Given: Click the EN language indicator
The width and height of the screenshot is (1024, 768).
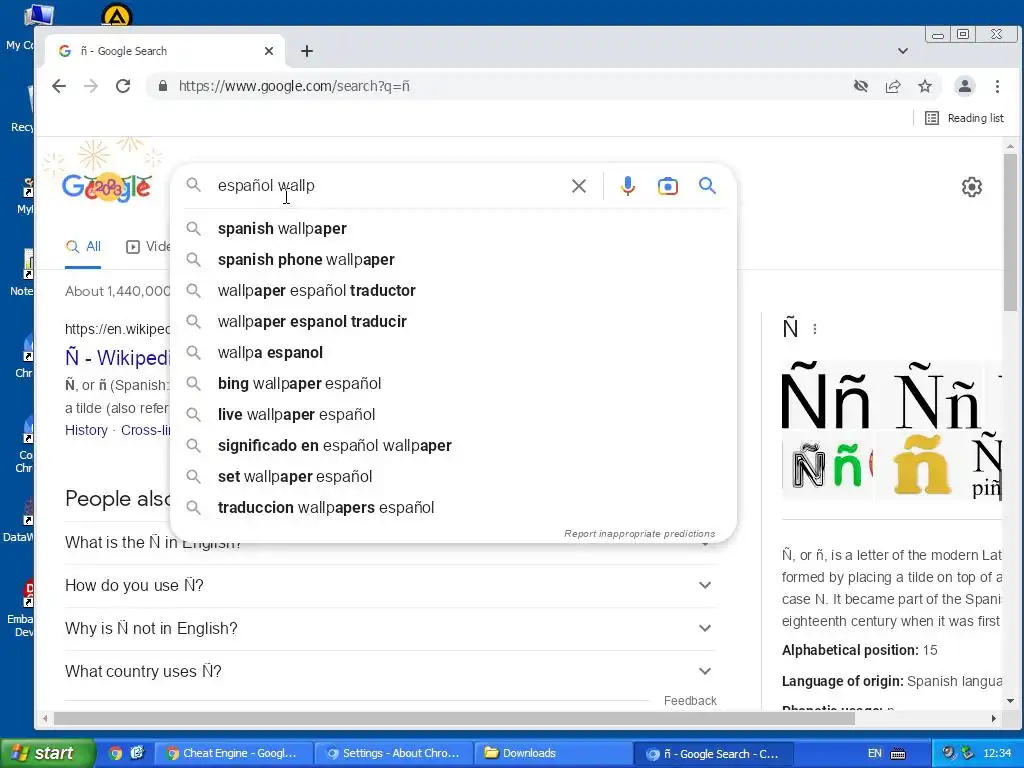Looking at the screenshot, I should (874, 754).
